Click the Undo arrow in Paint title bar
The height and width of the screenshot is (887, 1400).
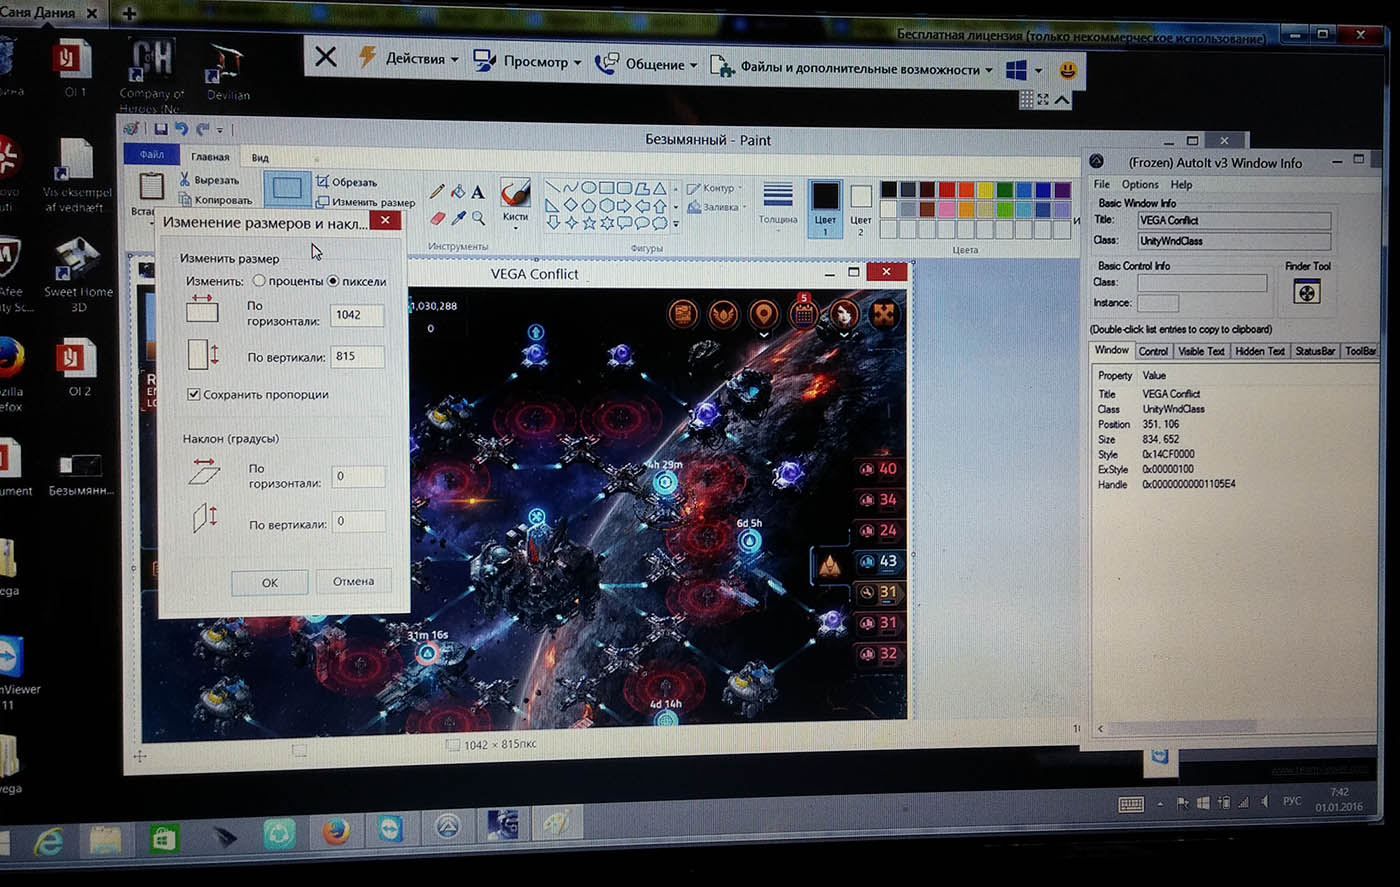181,129
